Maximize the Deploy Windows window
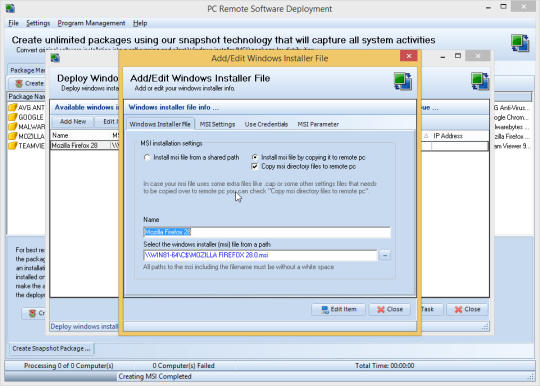The width and height of the screenshot is (540, 386). click(x=458, y=55)
